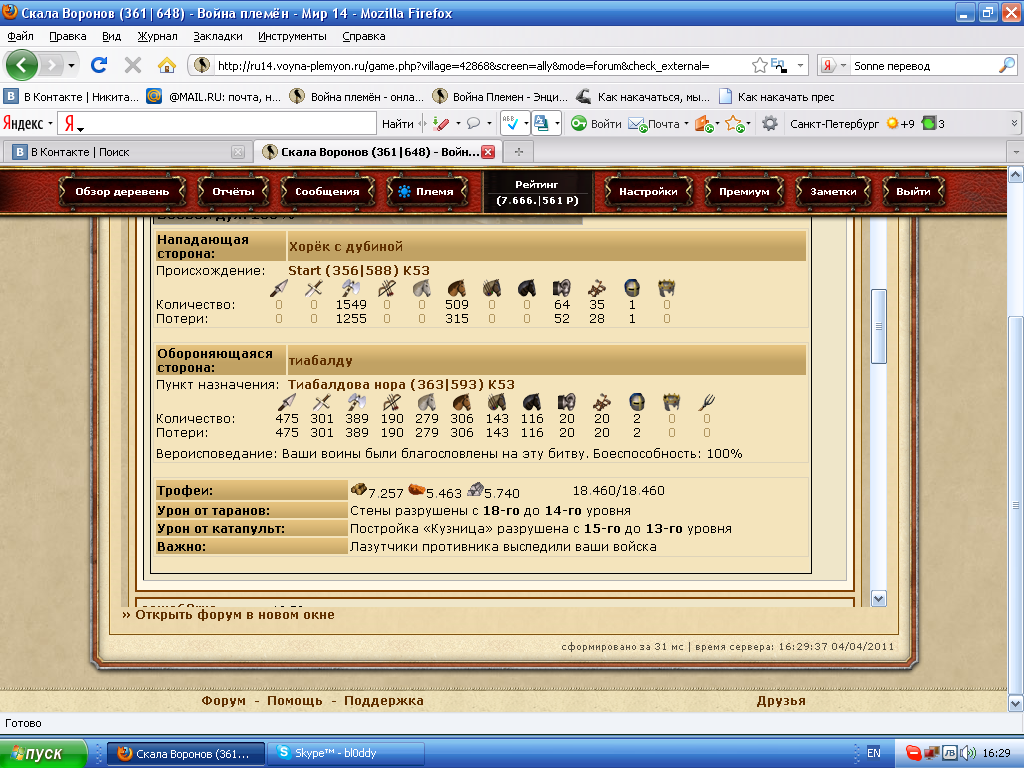Click the defender's heavy cavalry black horse icon
Screen dimensions: 1024x768
coord(532,402)
